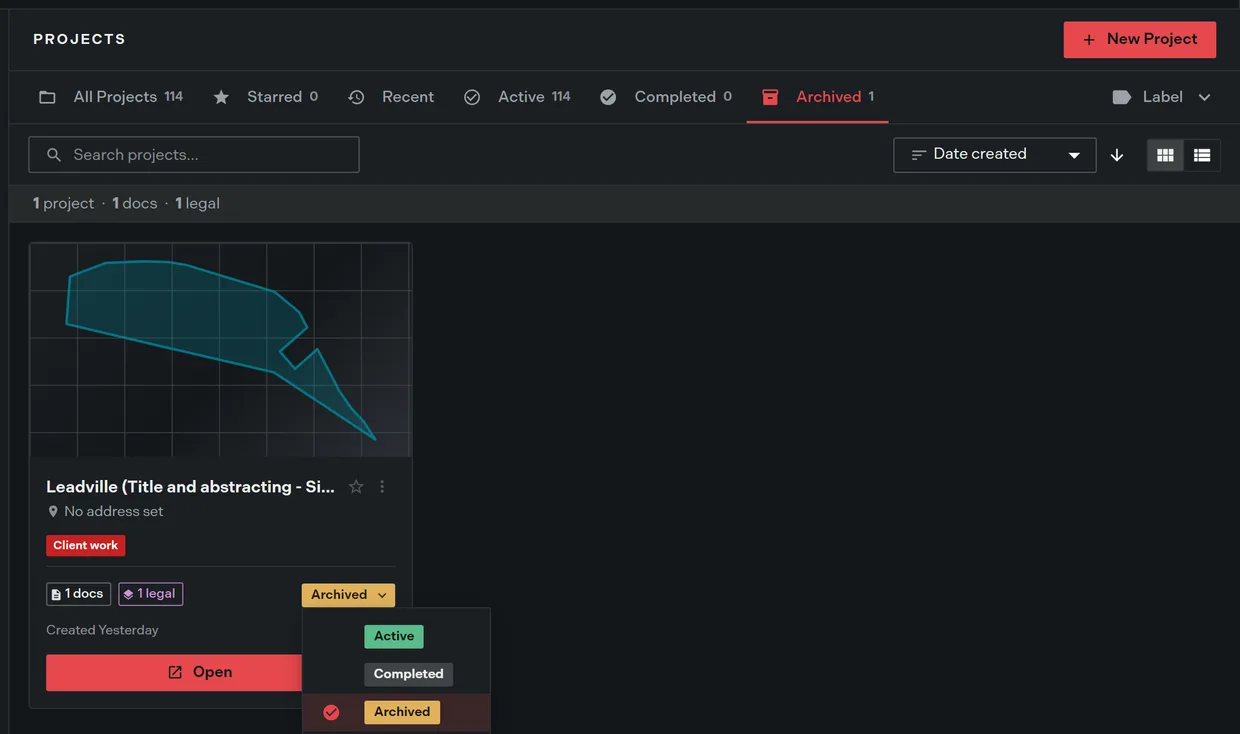Image resolution: width=1240 pixels, height=734 pixels.
Task: Switch to grid view
Action: (1165, 155)
